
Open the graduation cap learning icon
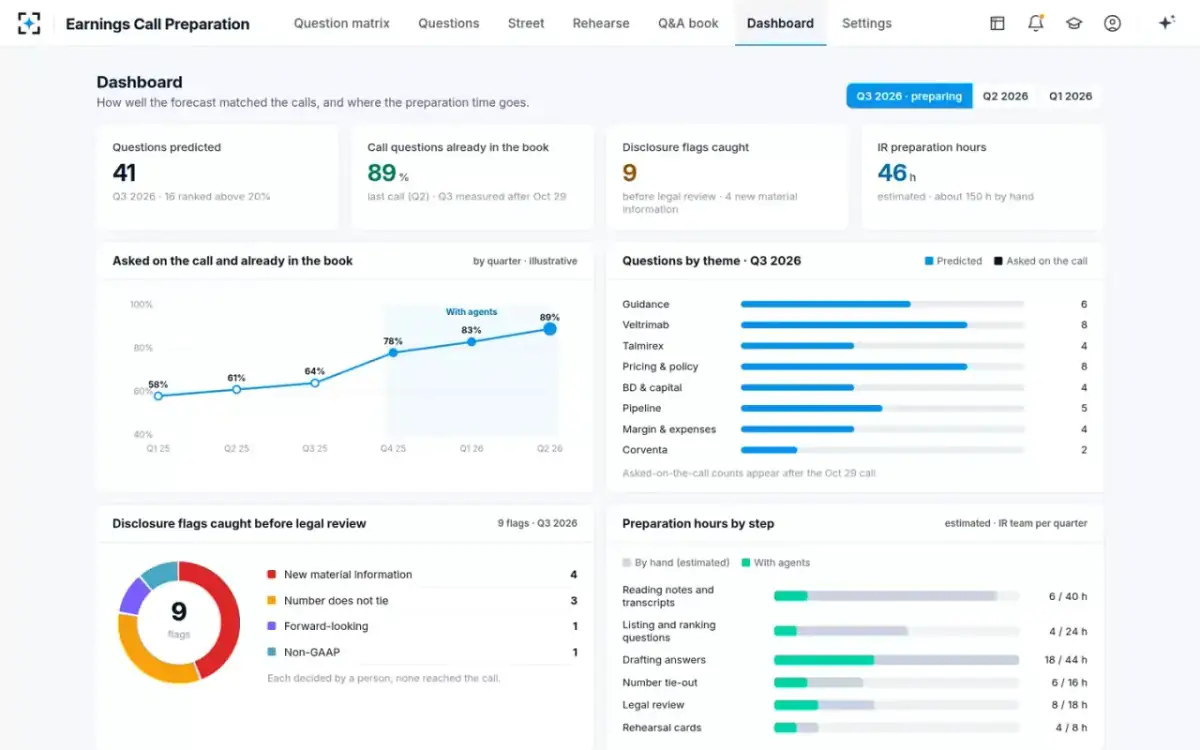tap(1074, 23)
